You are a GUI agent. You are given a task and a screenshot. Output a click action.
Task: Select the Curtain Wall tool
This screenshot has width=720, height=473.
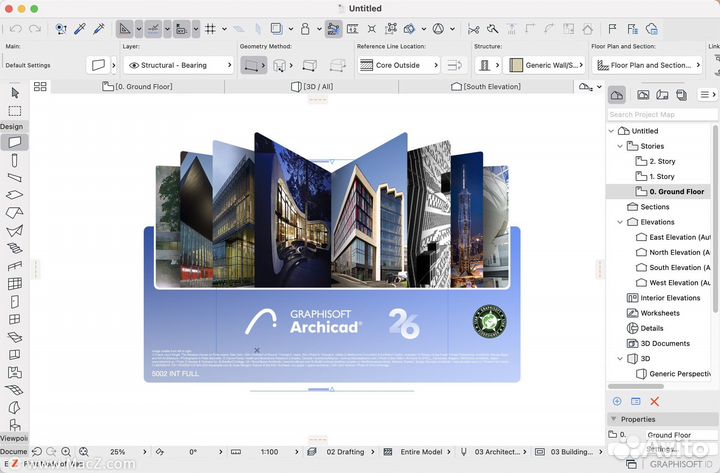point(15,284)
